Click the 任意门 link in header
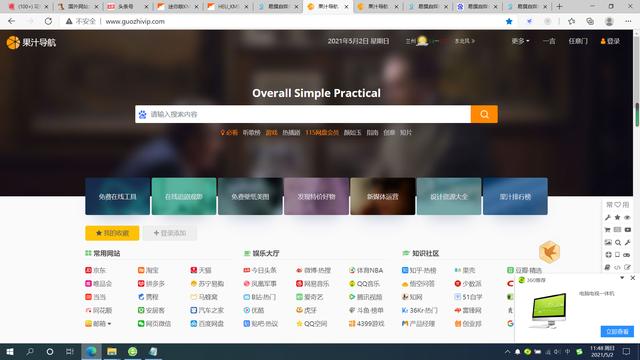The image size is (640, 360). coord(578,41)
